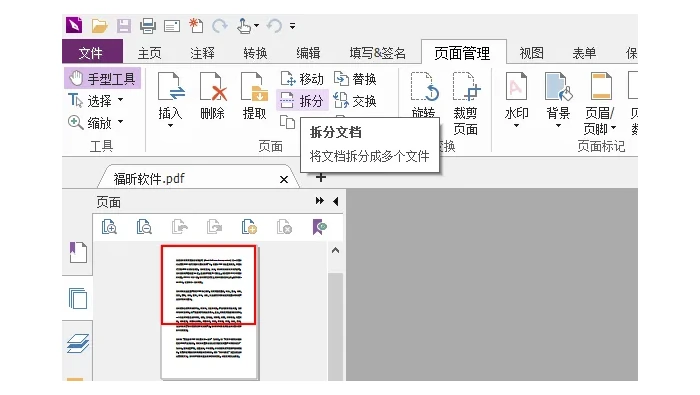Viewport: 700px width, 395px height.
Task: Open the page thumbnails sidebar icon
Action: (x=78, y=299)
